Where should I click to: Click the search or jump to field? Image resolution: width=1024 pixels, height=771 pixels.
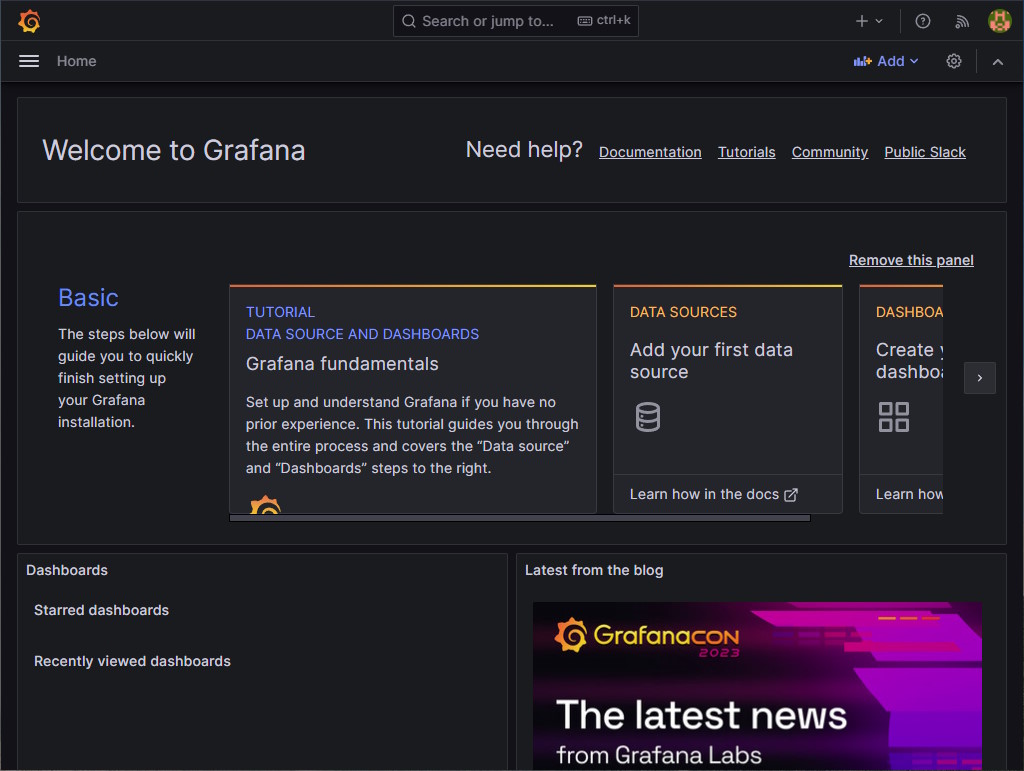515,20
